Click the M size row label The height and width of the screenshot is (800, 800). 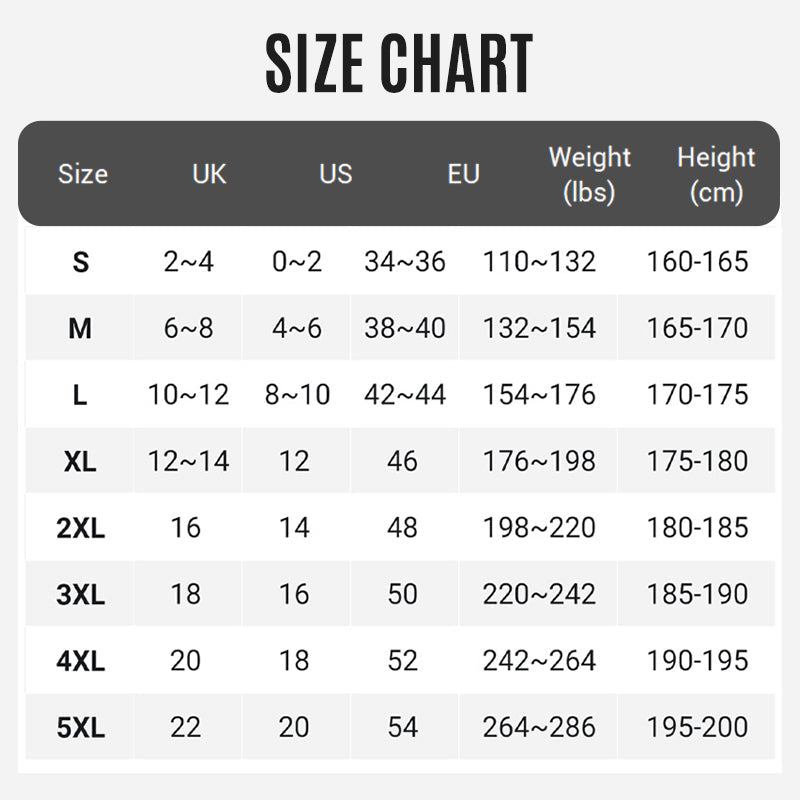[80, 328]
